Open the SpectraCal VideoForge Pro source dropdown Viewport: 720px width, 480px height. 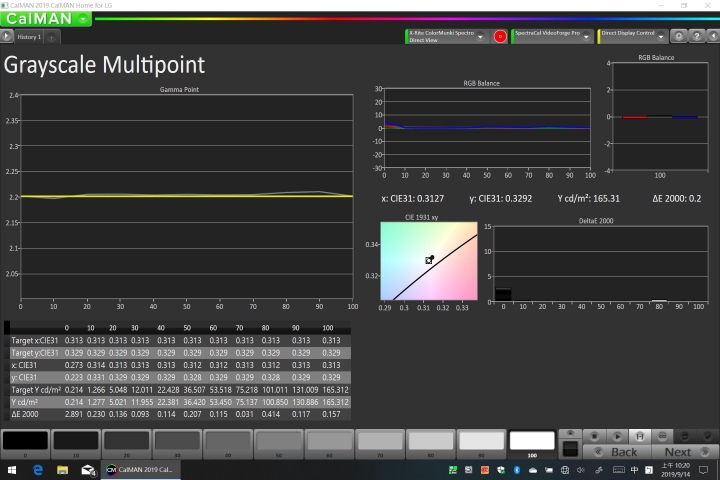[x=586, y=36]
